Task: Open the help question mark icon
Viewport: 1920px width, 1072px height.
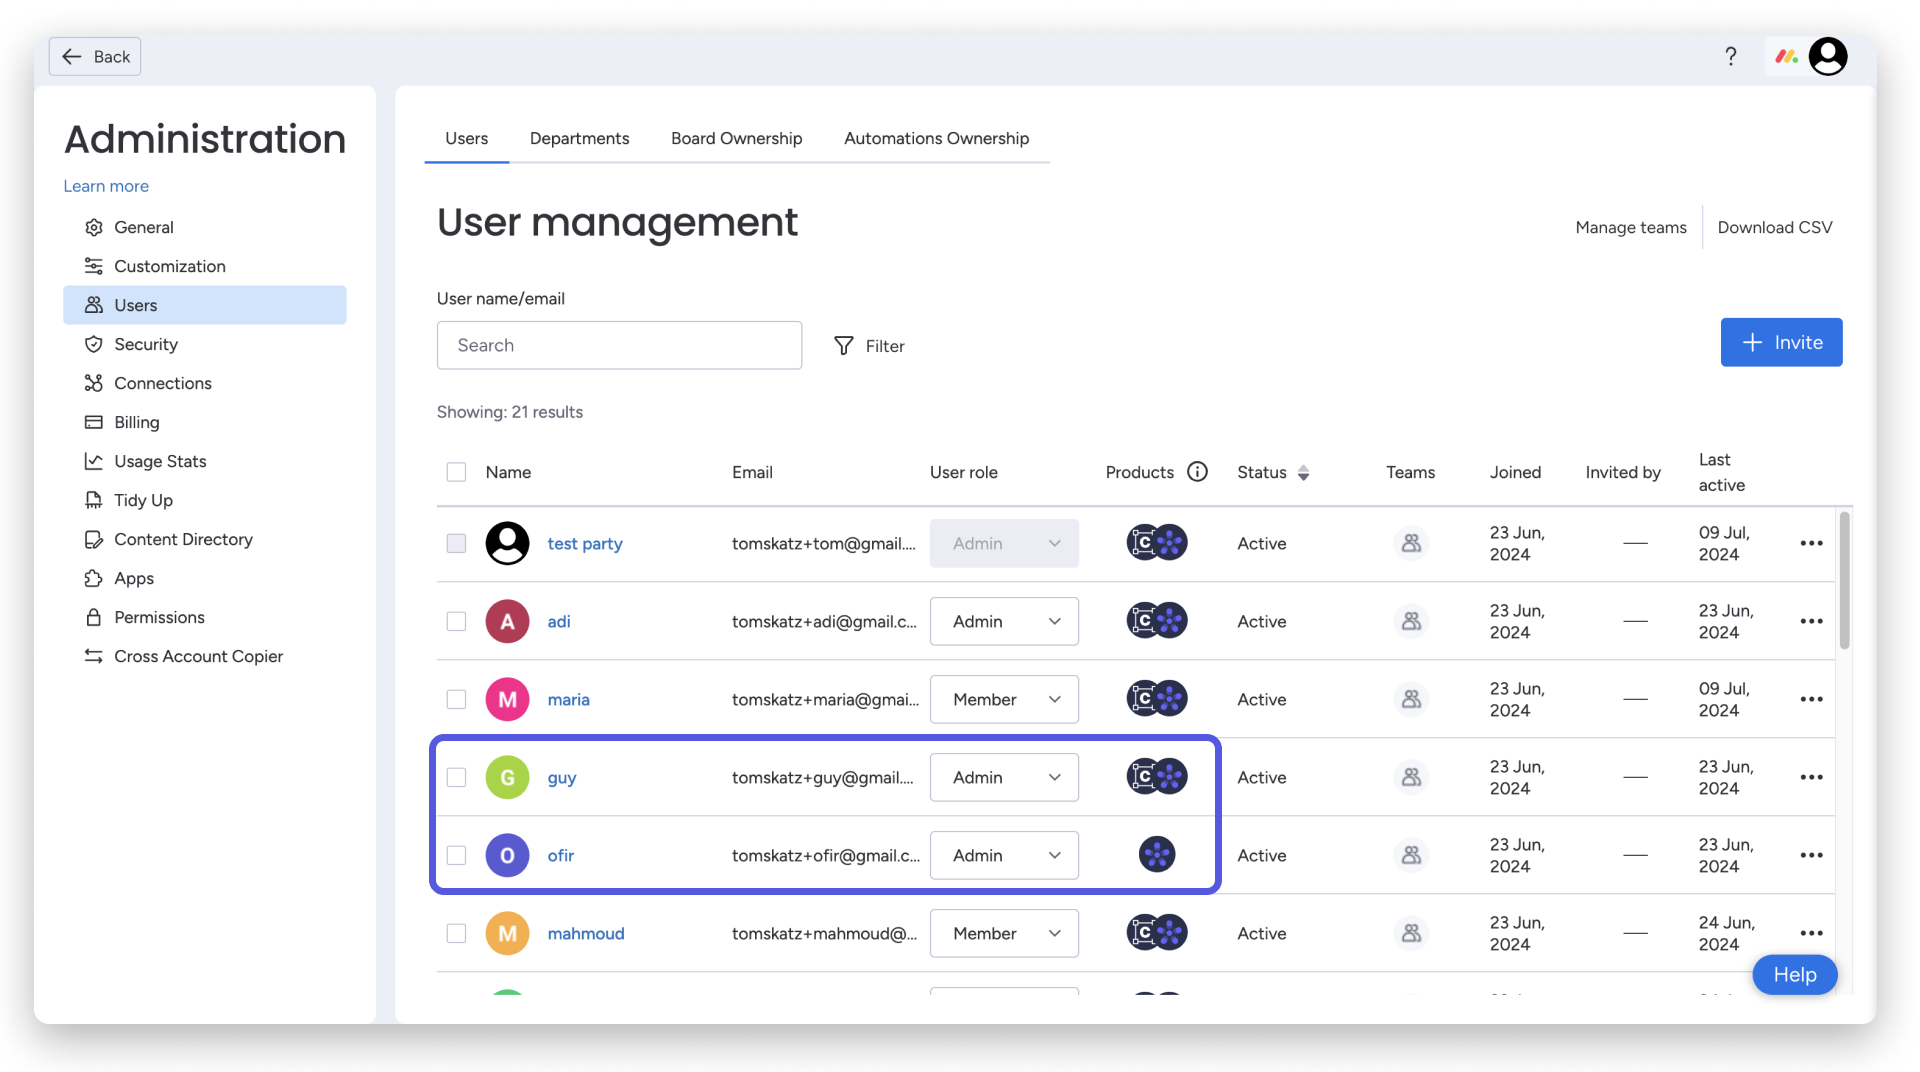Action: pos(1731,56)
